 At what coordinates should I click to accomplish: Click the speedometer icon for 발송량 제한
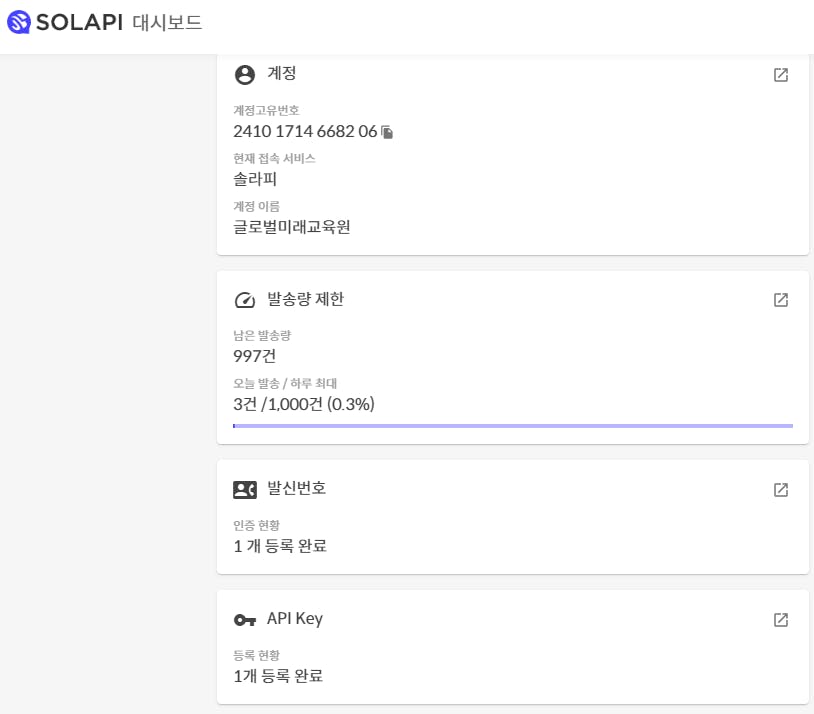[245, 300]
